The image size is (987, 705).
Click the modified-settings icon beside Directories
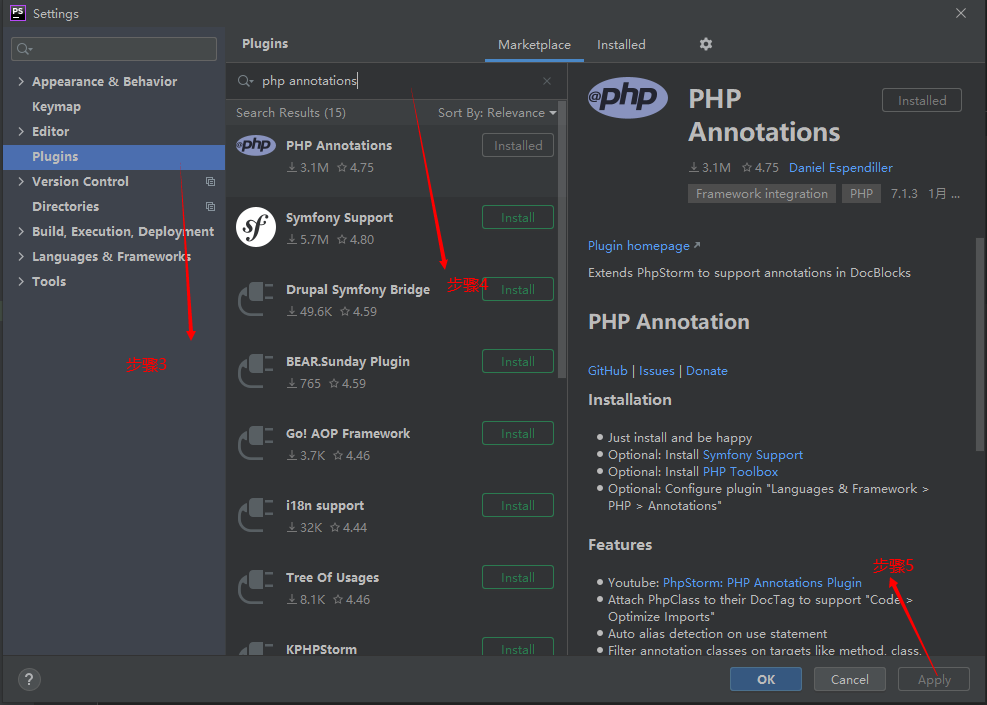point(209,206)
